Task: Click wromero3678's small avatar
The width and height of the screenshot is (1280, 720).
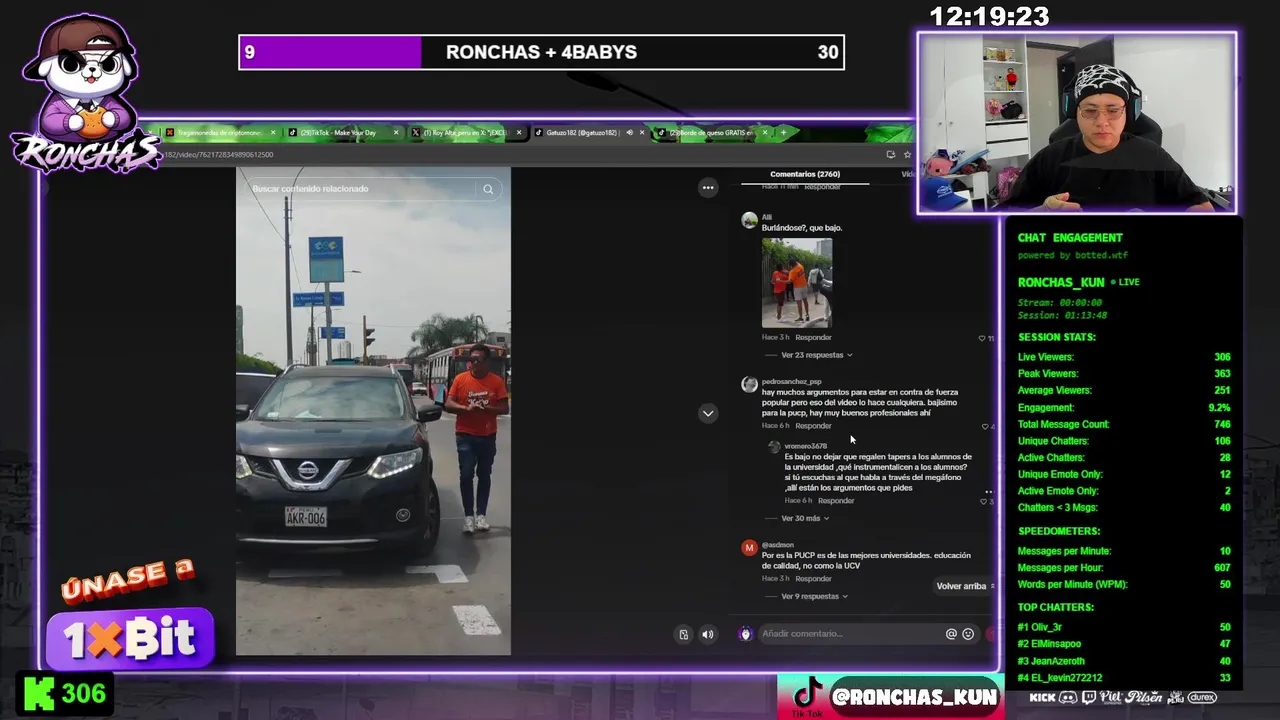Action: pyautogui.click(x=774, y=447)
